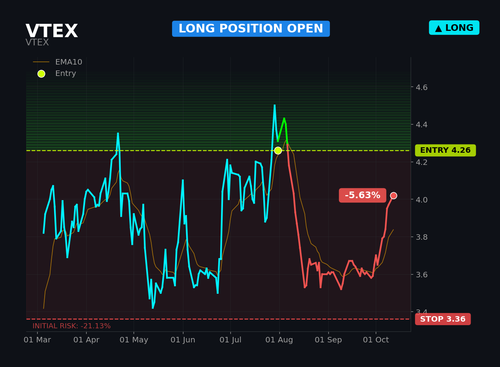Select the Entry legend label
Screen dimensions: 500x367
click(66, 73)
